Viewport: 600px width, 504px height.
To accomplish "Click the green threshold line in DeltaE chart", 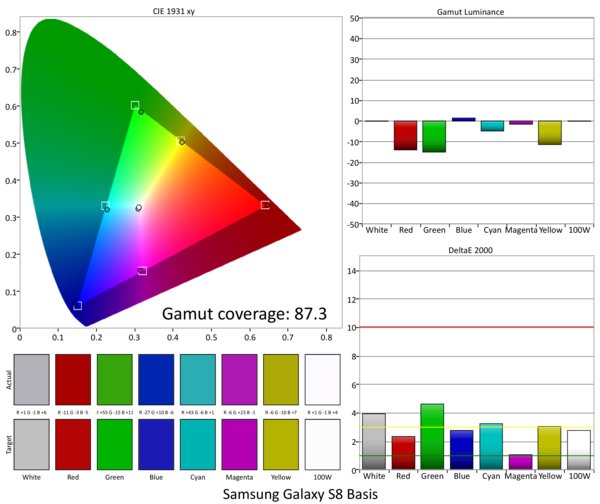I will point(476,455).
